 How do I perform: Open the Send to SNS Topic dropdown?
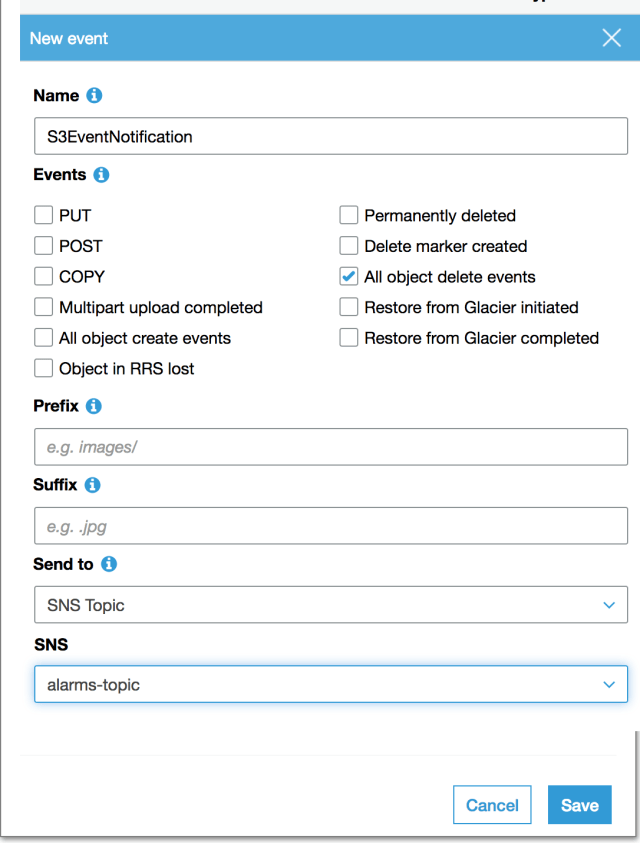pyautogui.click(x=330, y=605)
